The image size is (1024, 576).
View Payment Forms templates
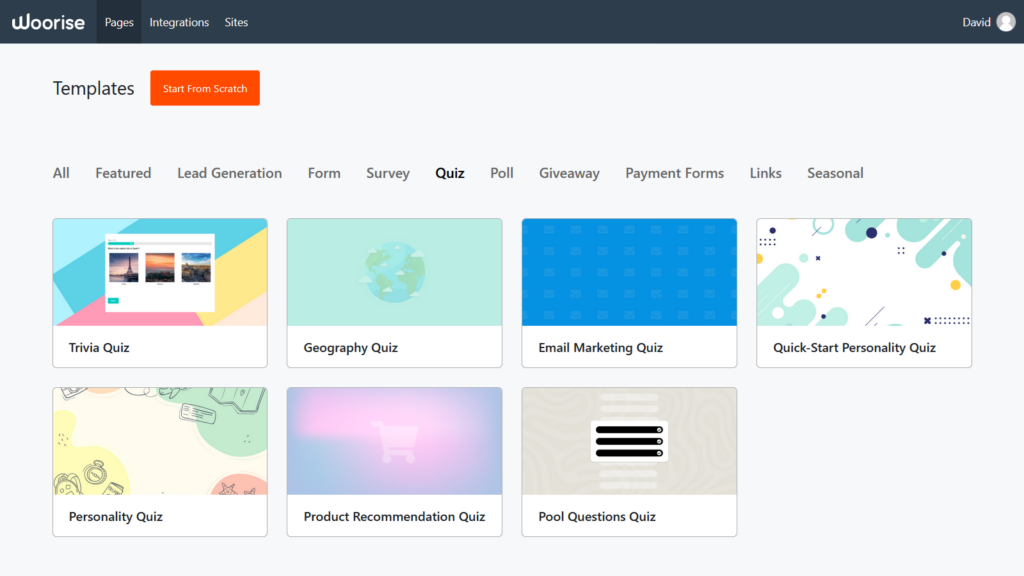[x=674, y=172]
